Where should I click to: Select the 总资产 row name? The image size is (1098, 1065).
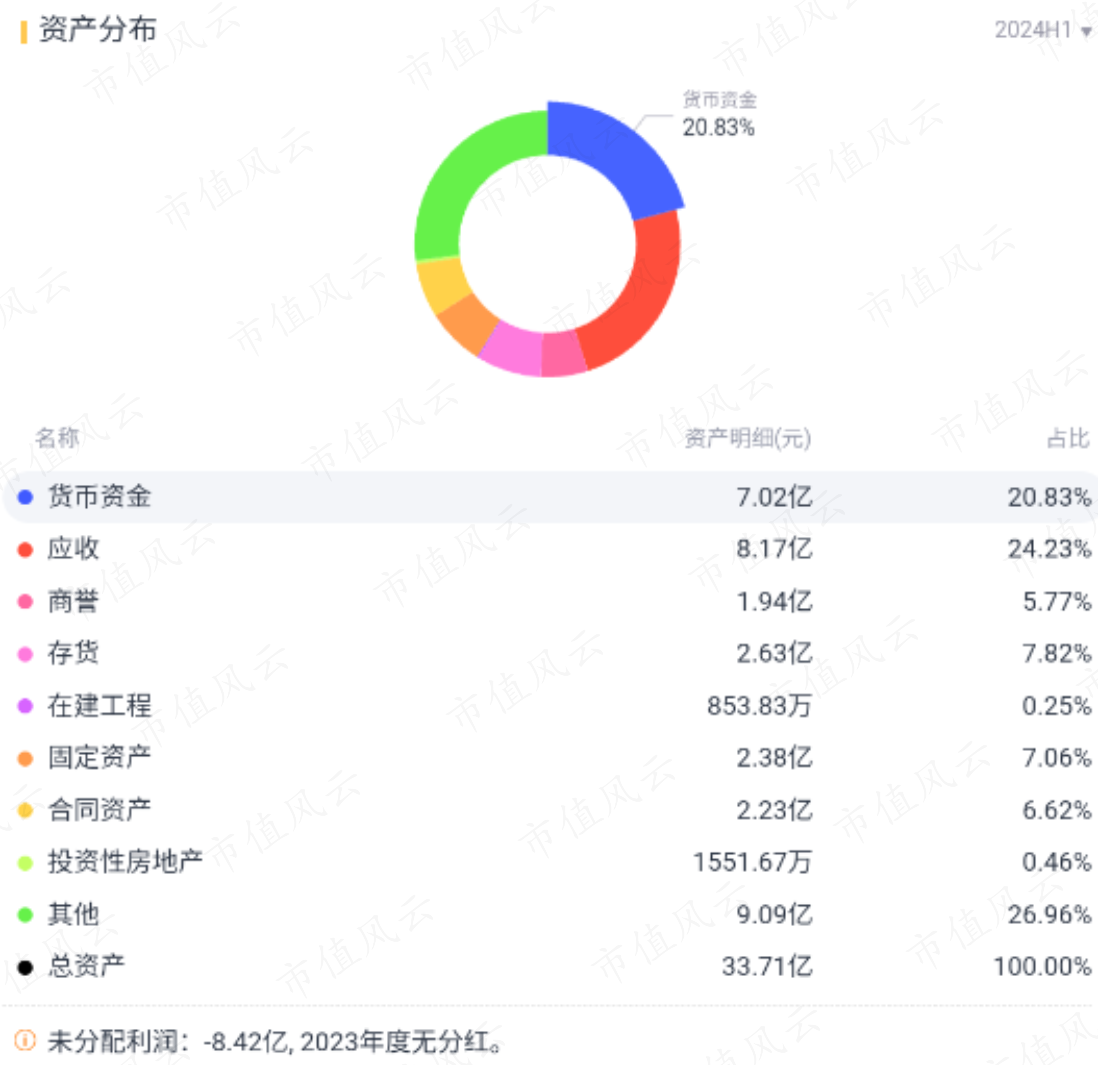[x=86, y=966]
